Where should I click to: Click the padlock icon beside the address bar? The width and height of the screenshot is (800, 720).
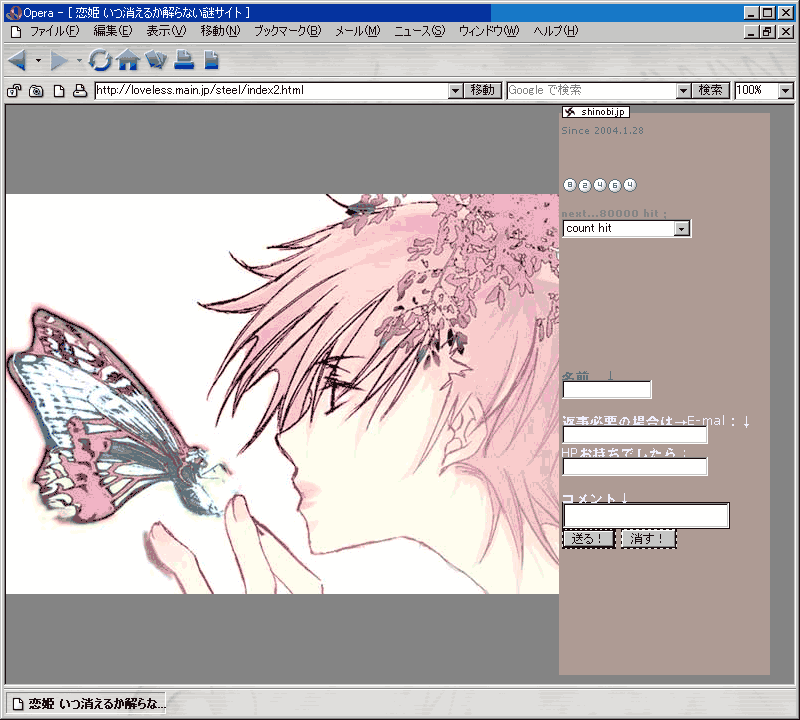14,91
